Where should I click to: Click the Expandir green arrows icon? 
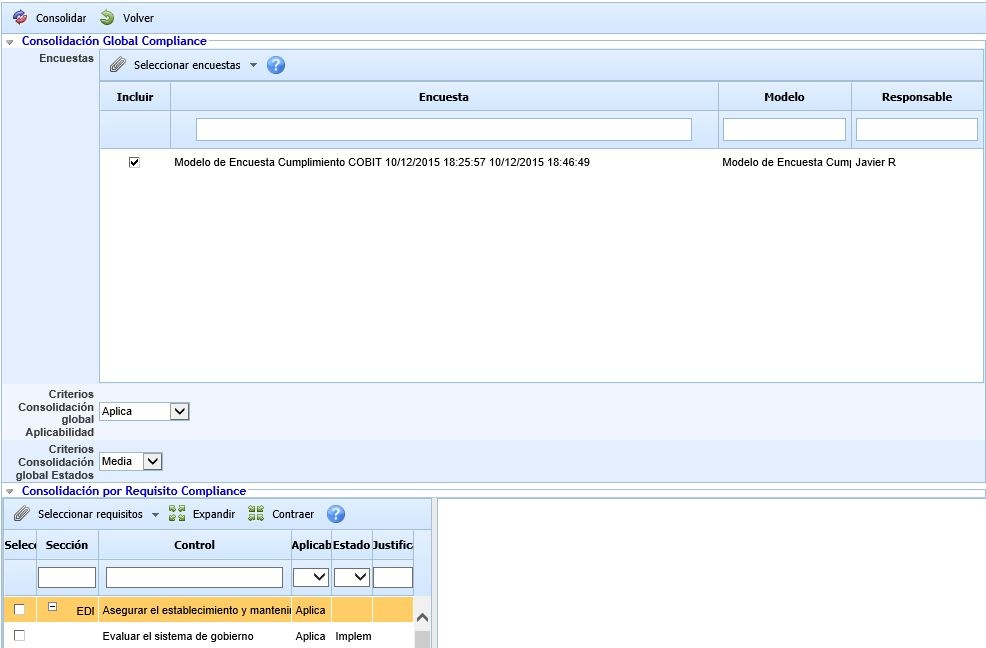pos(177,514)
